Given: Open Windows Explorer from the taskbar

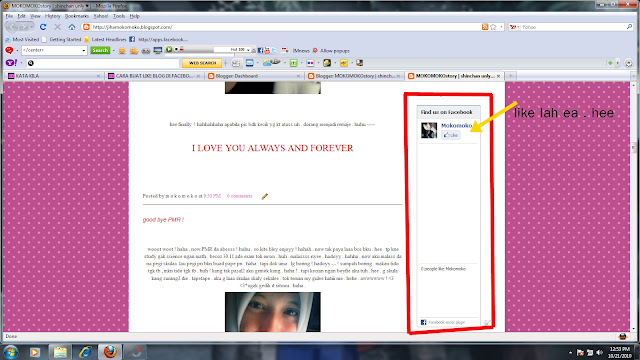Looking at the screenshot, I should click(x=60, y=352).
